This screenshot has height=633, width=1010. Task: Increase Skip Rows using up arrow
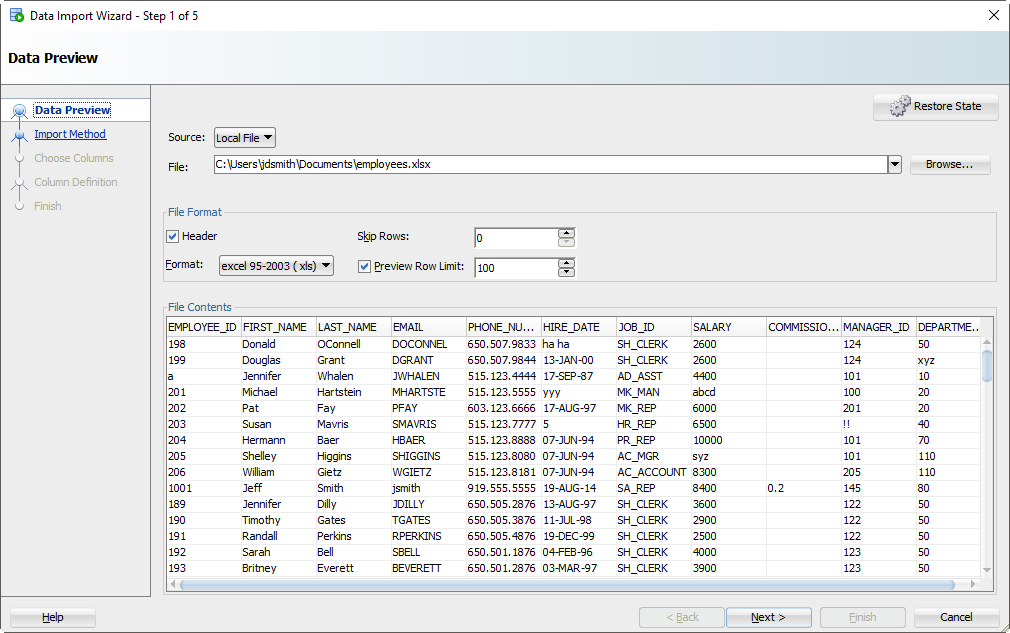coord(567,234)
